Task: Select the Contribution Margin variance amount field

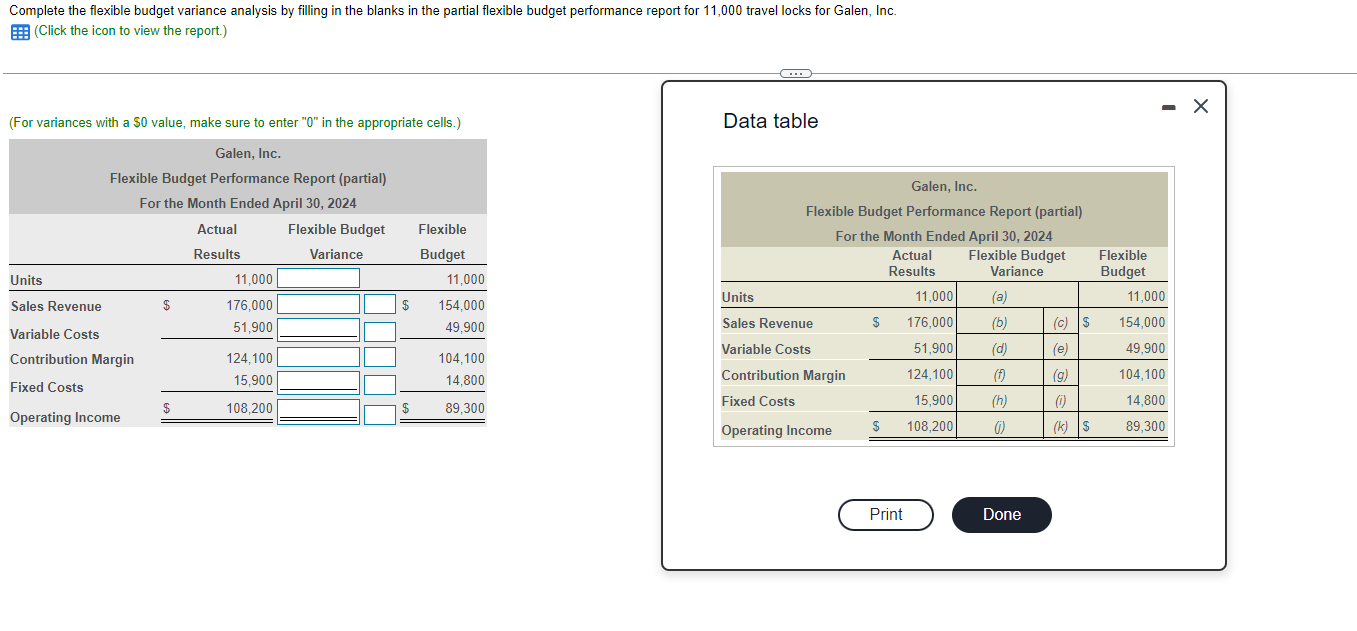Action: point(318,357)
